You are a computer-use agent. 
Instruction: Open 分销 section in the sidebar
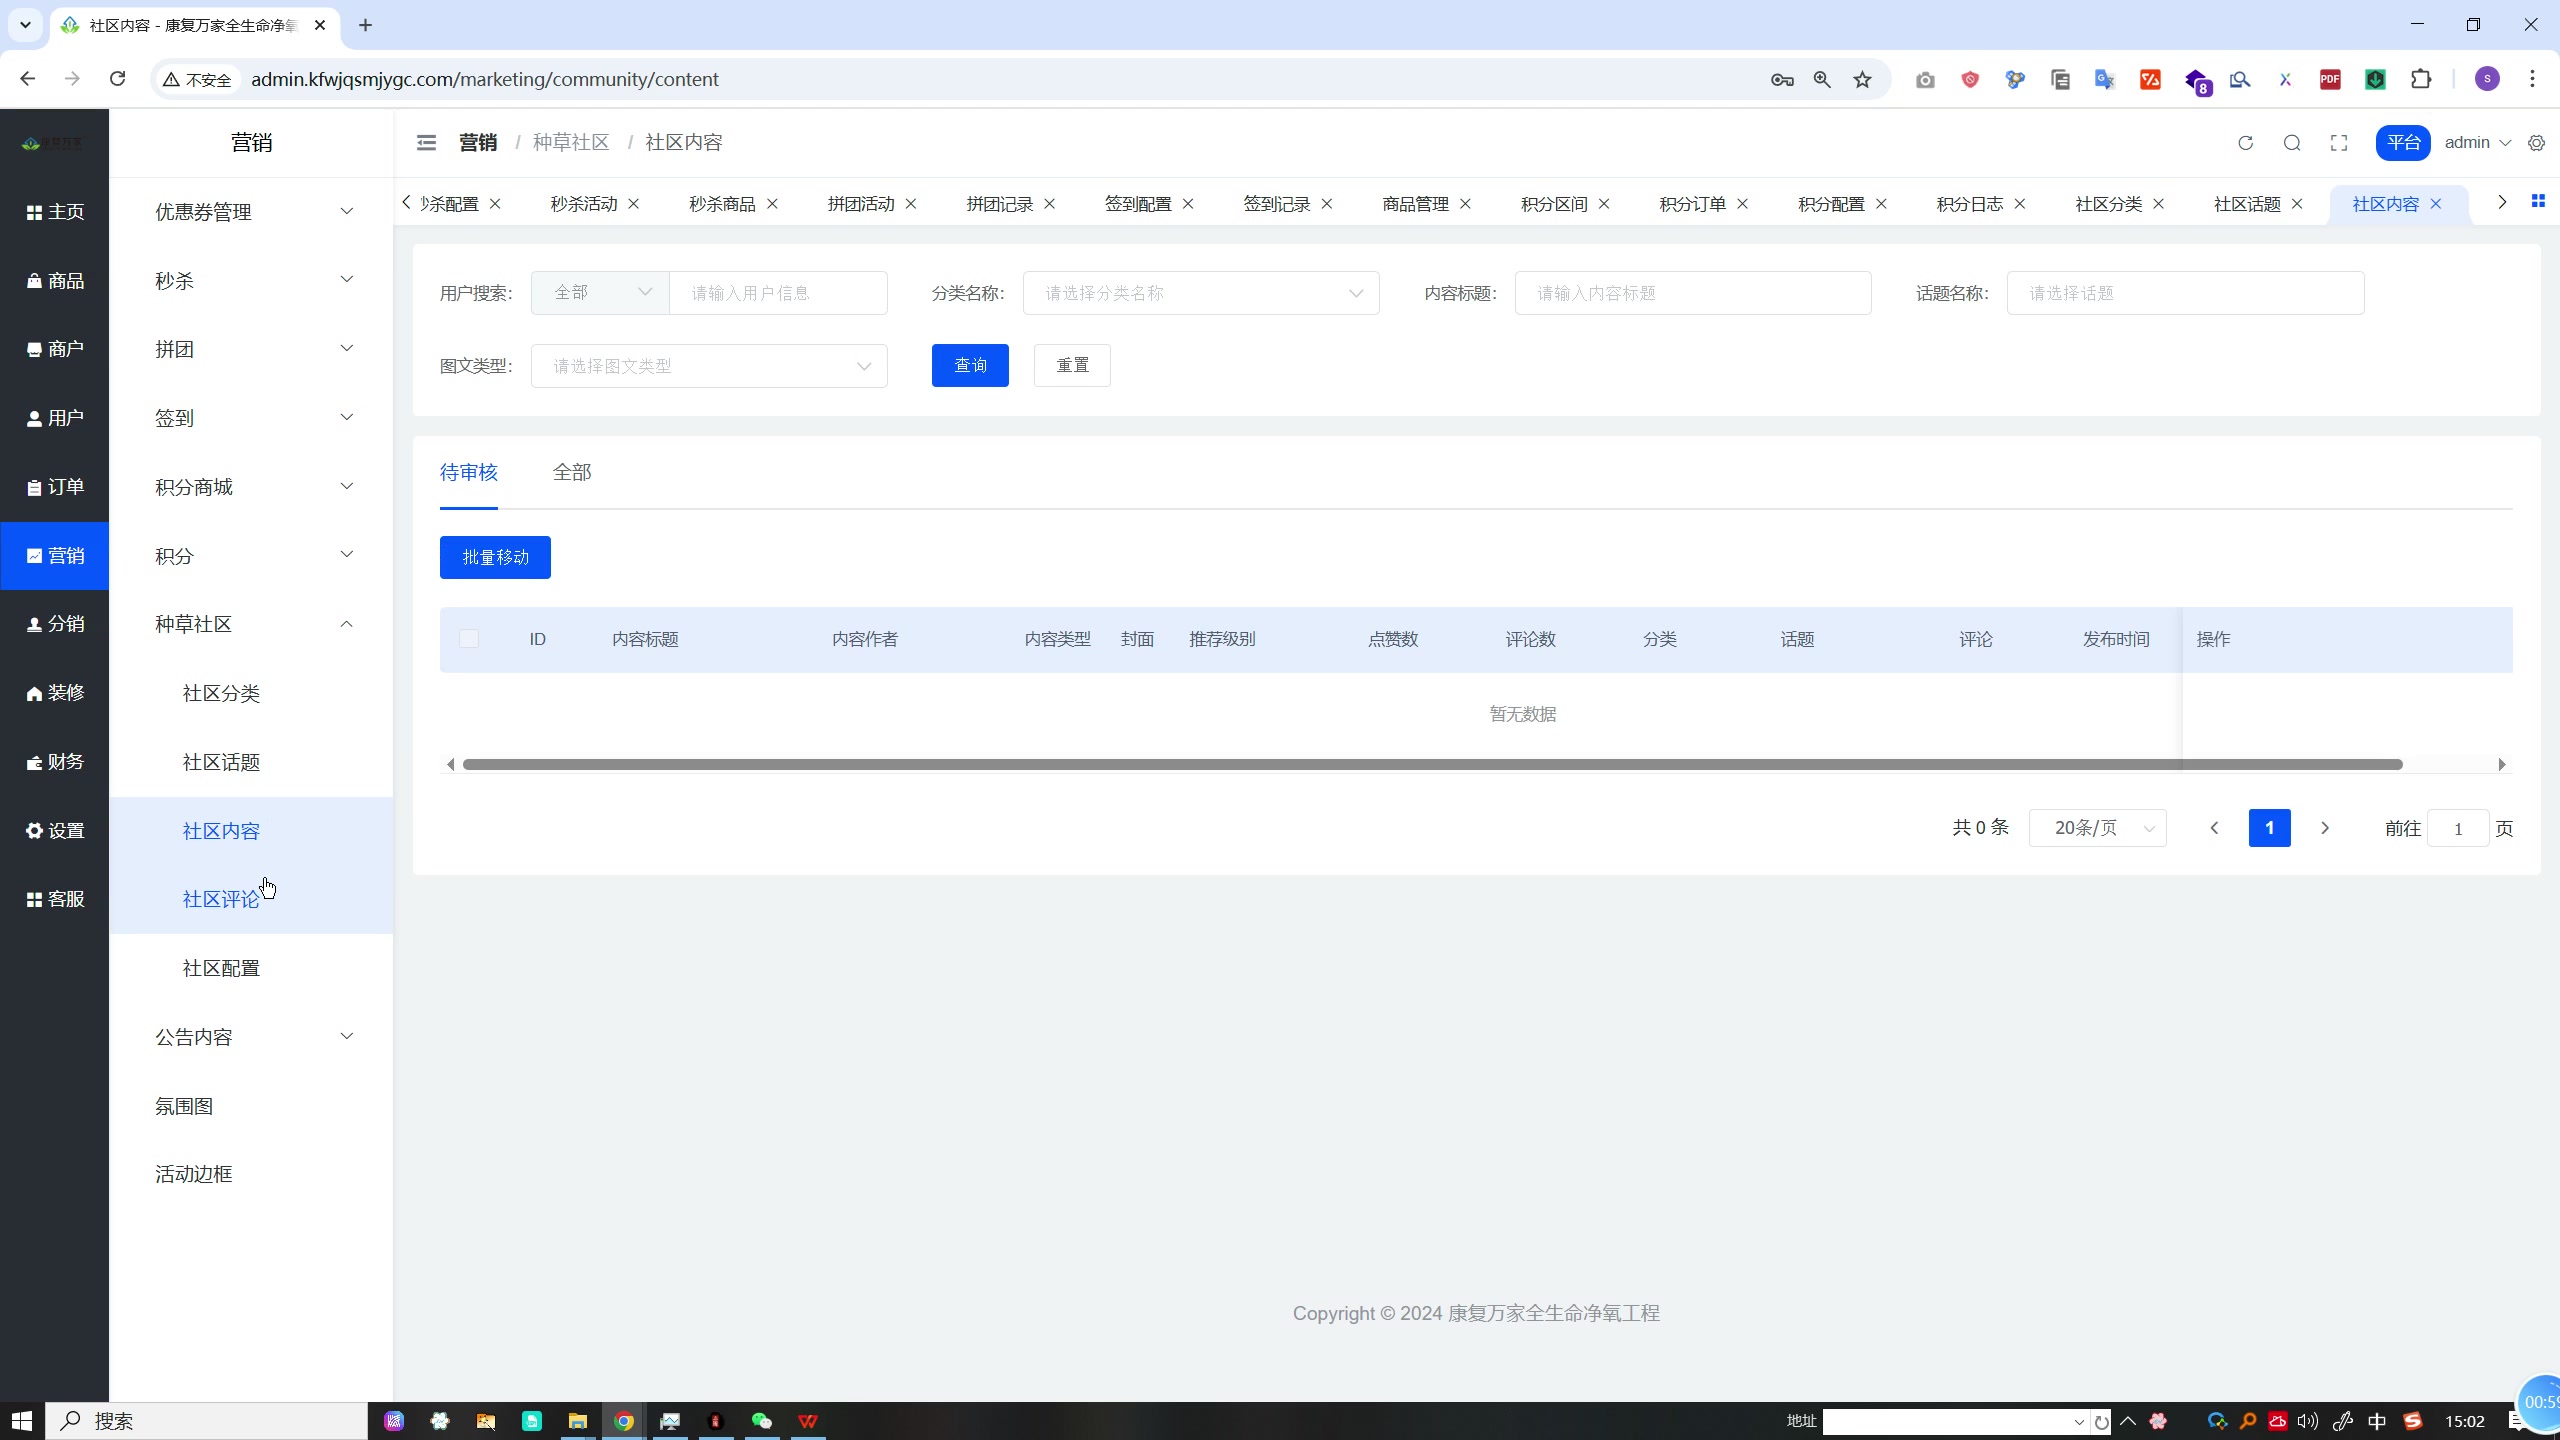pos(55,624)
